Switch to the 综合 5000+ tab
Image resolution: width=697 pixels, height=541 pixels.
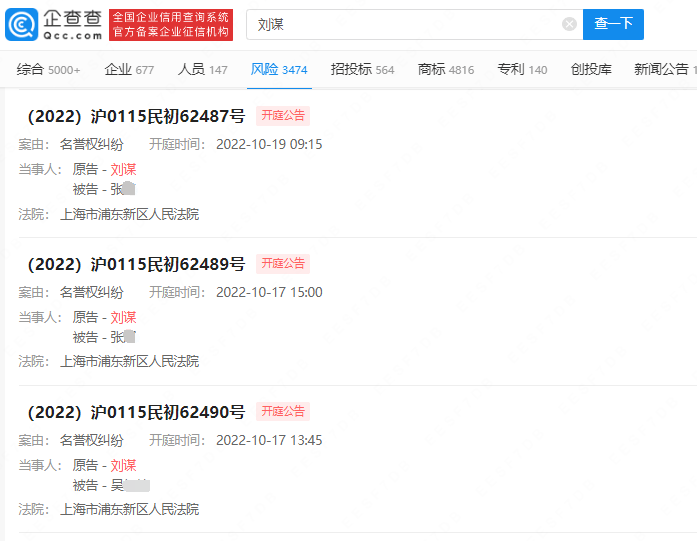pyautogui.click(x=48, y=69)
